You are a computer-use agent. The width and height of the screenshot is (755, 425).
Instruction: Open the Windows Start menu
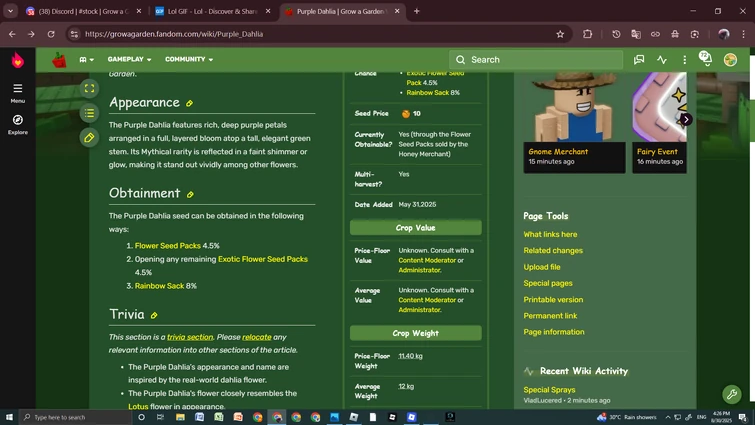pos(9,417)
